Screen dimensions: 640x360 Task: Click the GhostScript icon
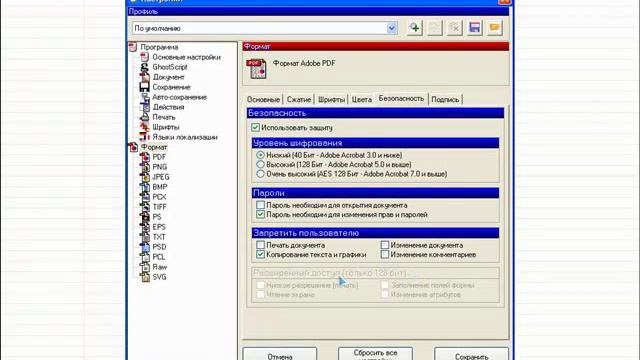(x=144, y=67)
